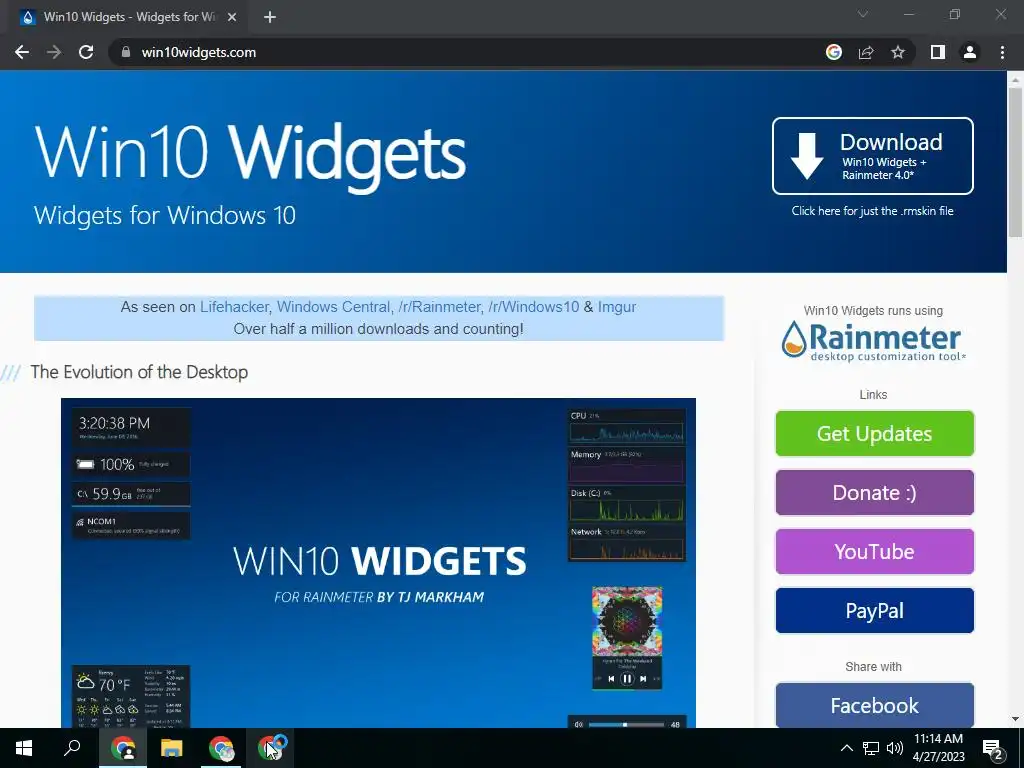1024x768 pixels.
Task: Click the Get Updates button
Action: [x=874, y=434]
